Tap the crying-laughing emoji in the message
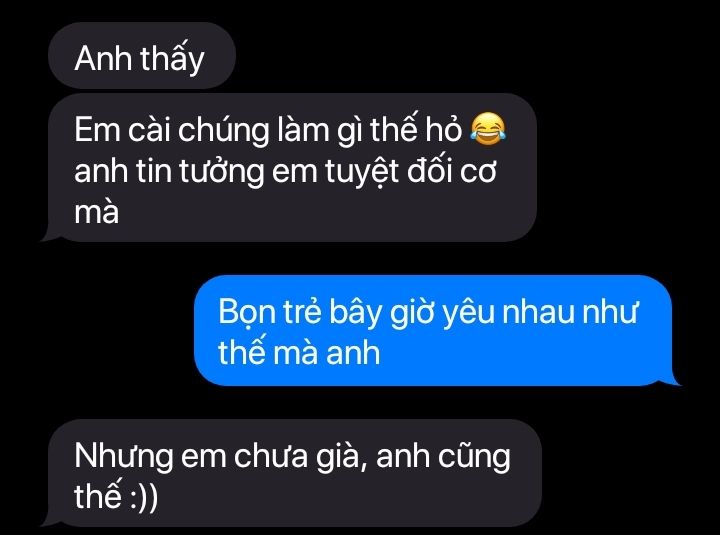 point(488,129)
